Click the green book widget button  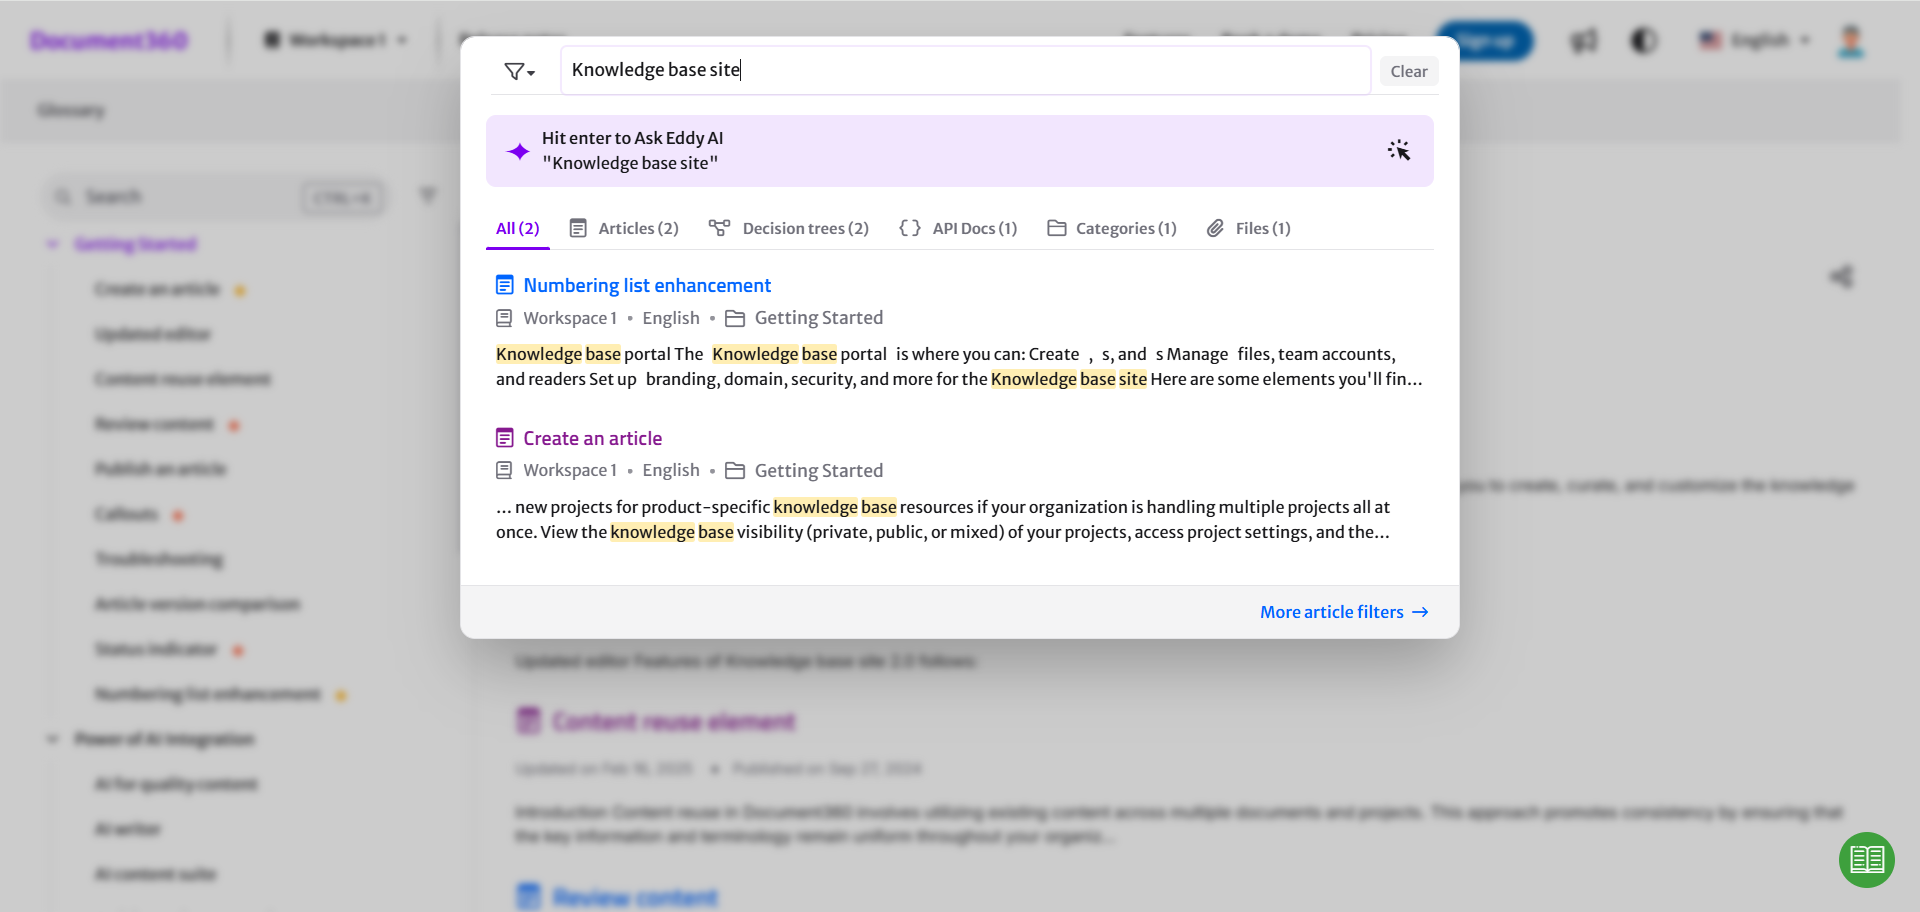click(x=1866, y=859)
